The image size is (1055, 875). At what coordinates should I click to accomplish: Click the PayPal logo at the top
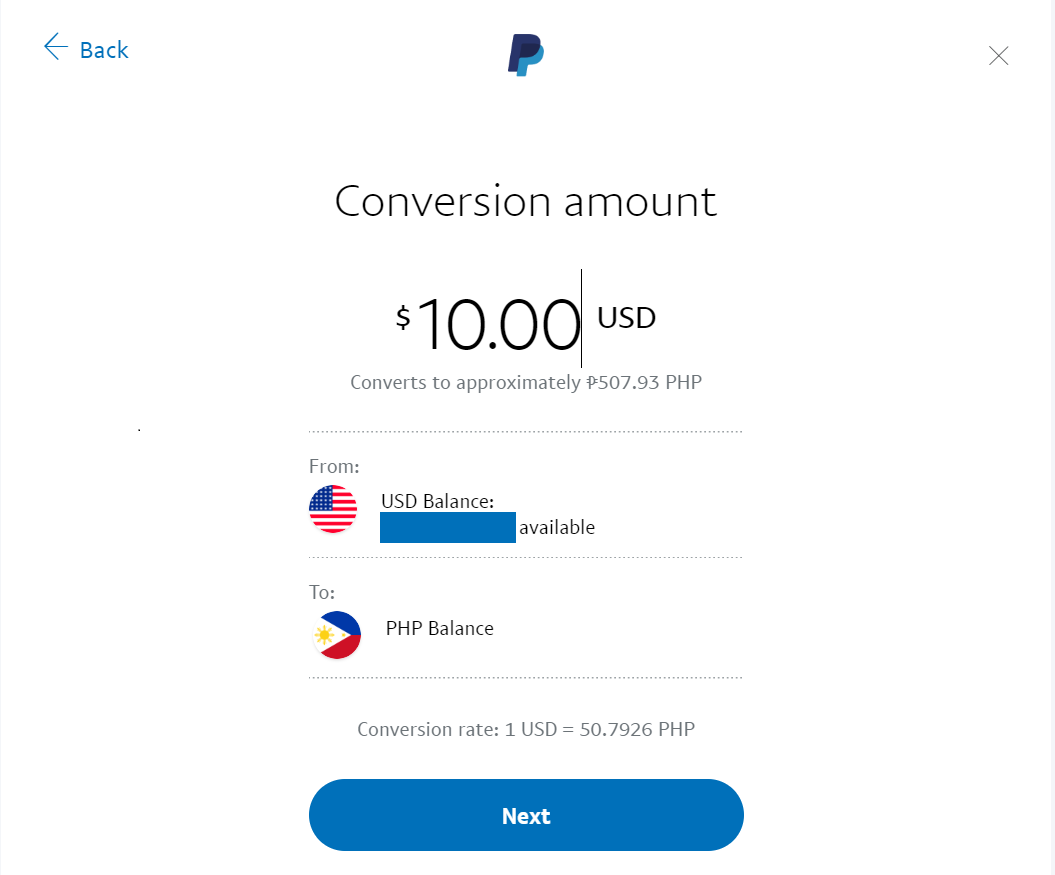[x=524, y=56]
